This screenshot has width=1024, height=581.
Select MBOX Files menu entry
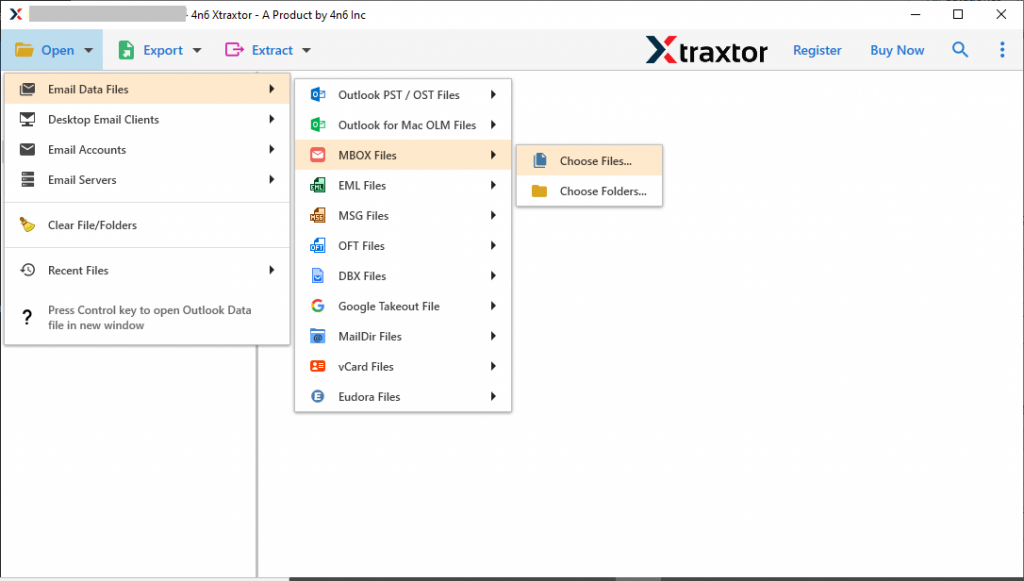tap(403, 155)
